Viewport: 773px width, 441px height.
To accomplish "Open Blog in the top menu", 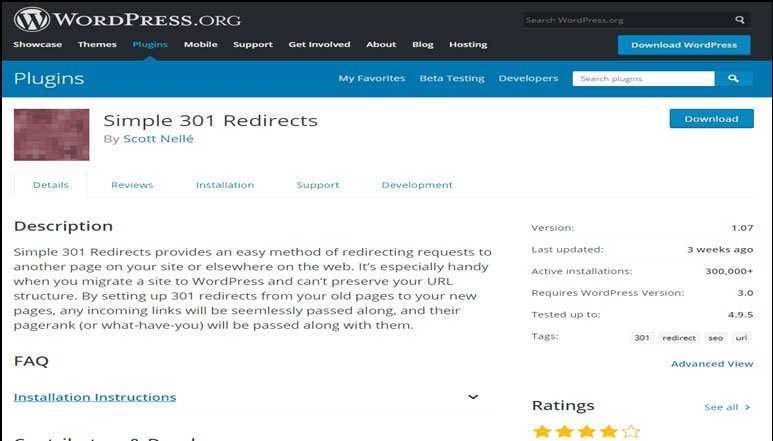I will pyautogui.click(x=422, y=44).
